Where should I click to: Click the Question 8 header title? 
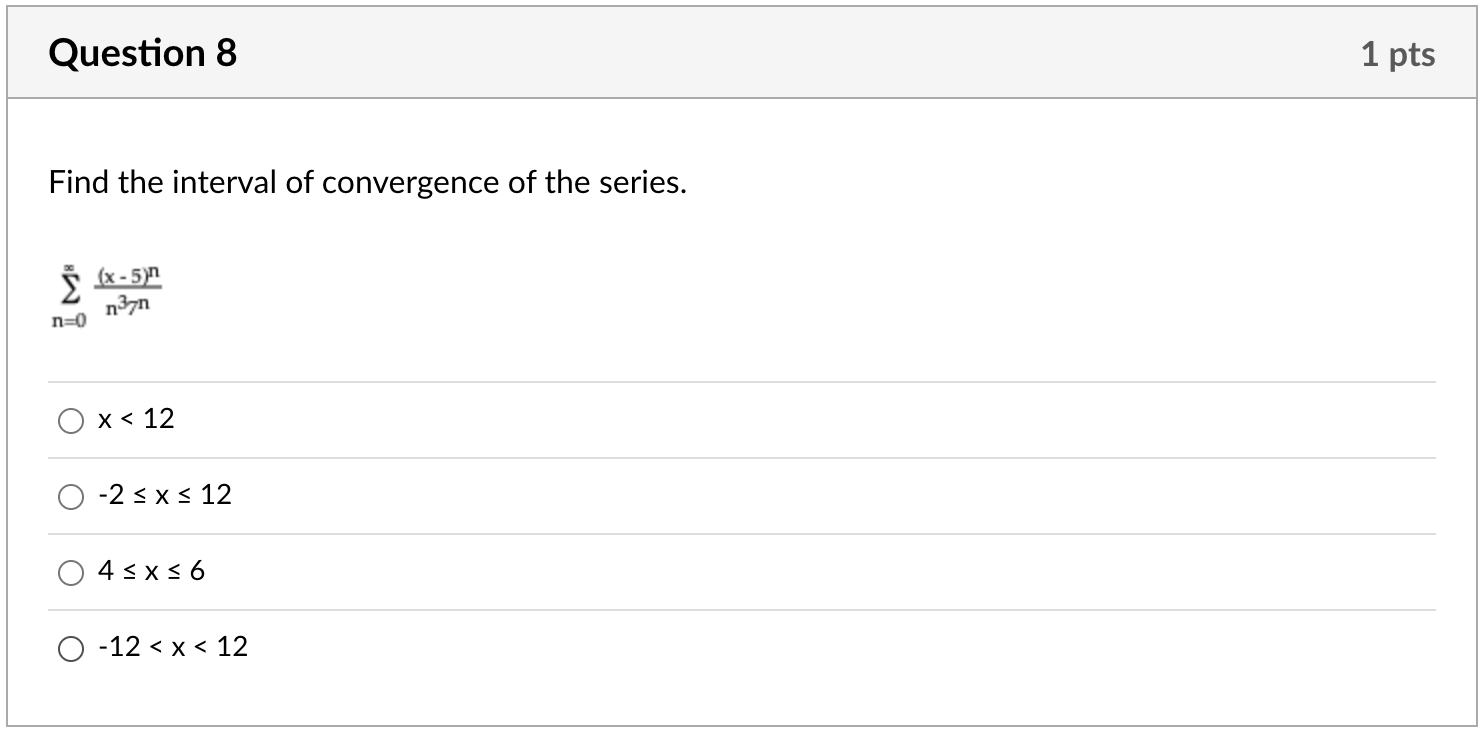tap(142, 53)
